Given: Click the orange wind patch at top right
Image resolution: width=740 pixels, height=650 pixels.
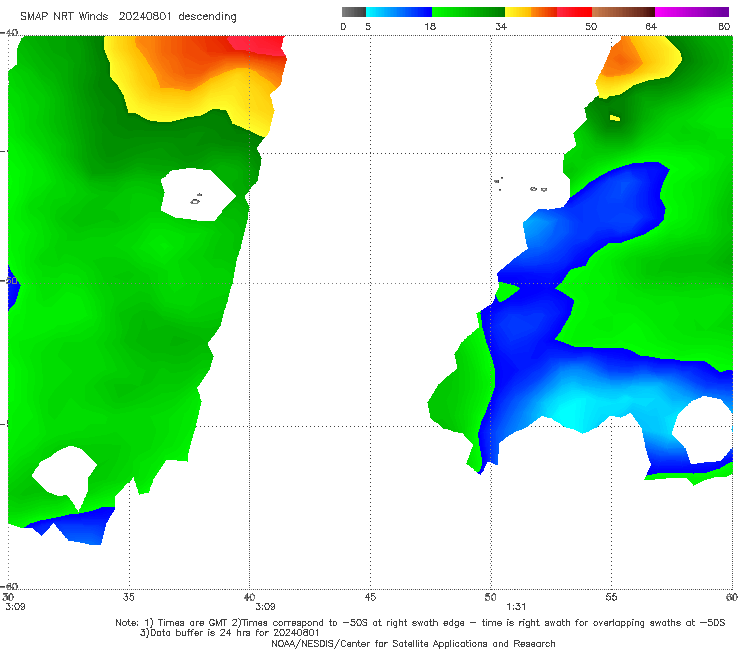Looking at the screenshot, I should pyautogui.click(x=622, y=59).
